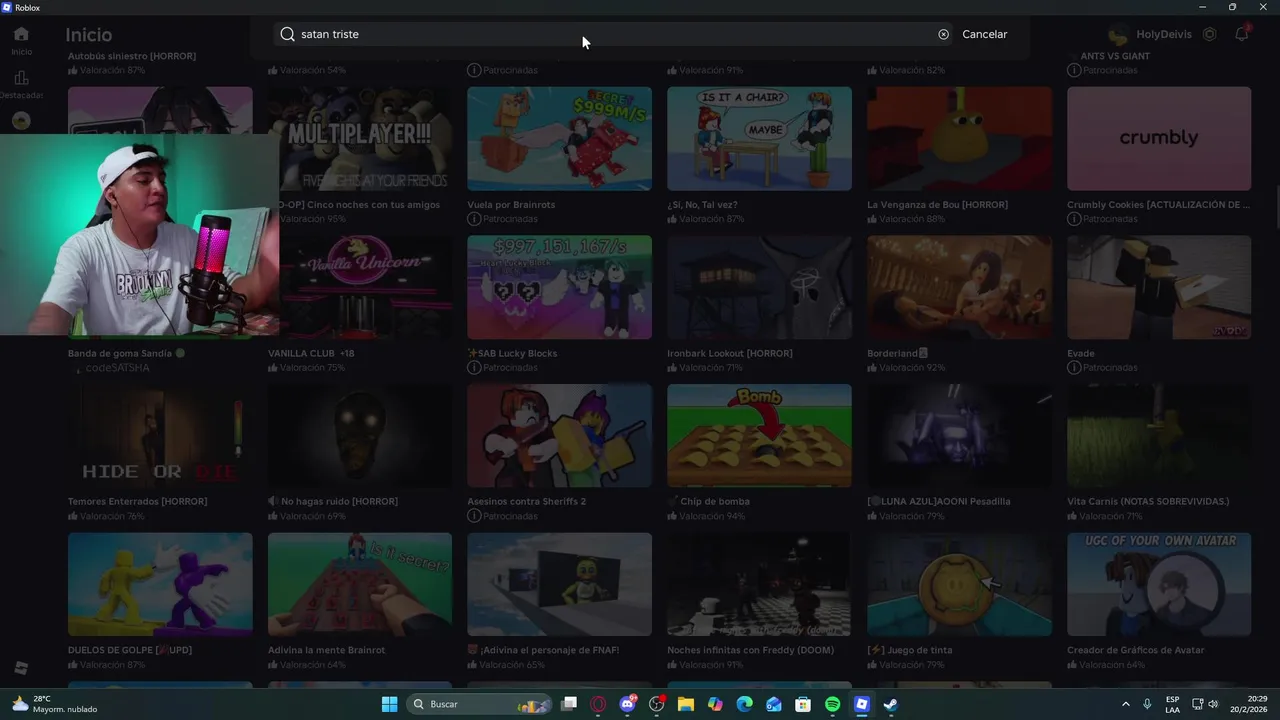This screenshot has width=1280, height=720.
Task: Open the network and volume tray icons
Action: [1205, 704]
